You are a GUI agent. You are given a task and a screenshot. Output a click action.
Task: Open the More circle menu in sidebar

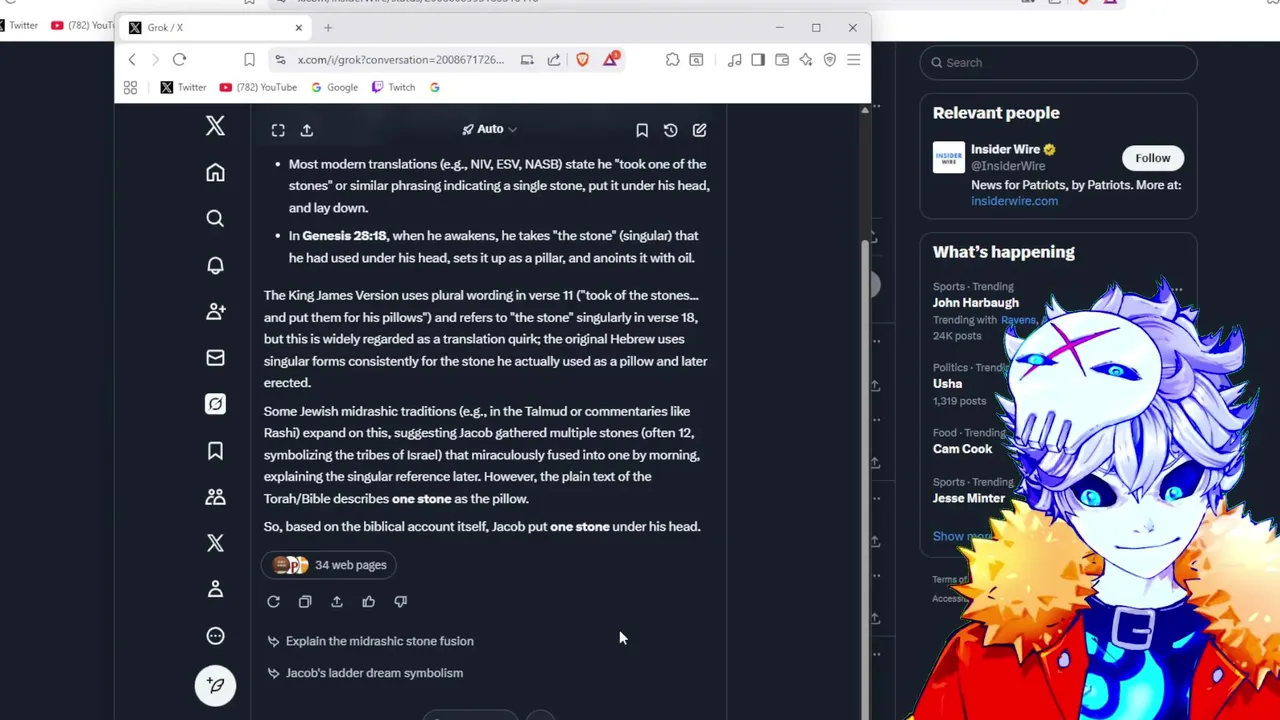coord(215,636)
